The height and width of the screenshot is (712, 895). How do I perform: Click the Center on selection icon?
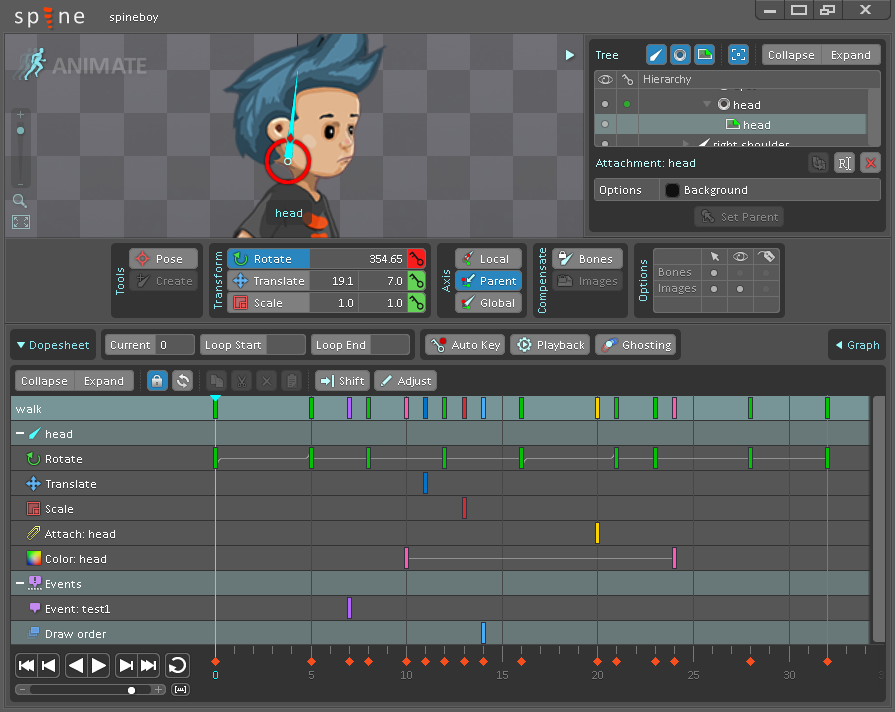tap(738, 55)
